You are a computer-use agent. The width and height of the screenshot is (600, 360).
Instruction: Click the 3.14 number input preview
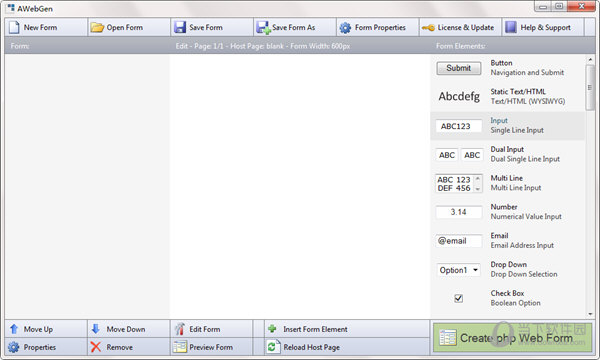(x=458, y=212)
